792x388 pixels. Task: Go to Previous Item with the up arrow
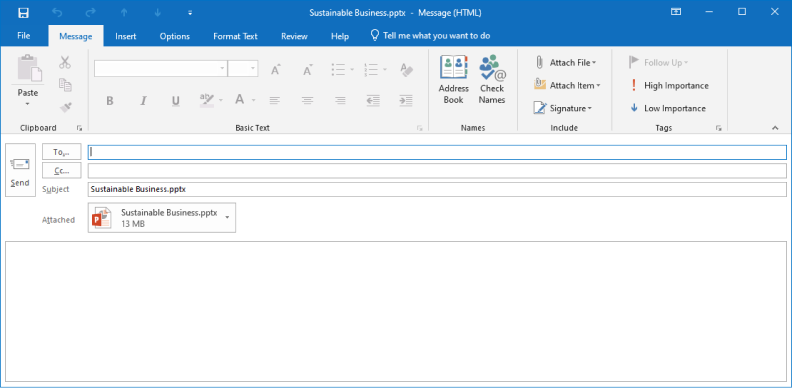pyautogui.click(x=124, y=12)
